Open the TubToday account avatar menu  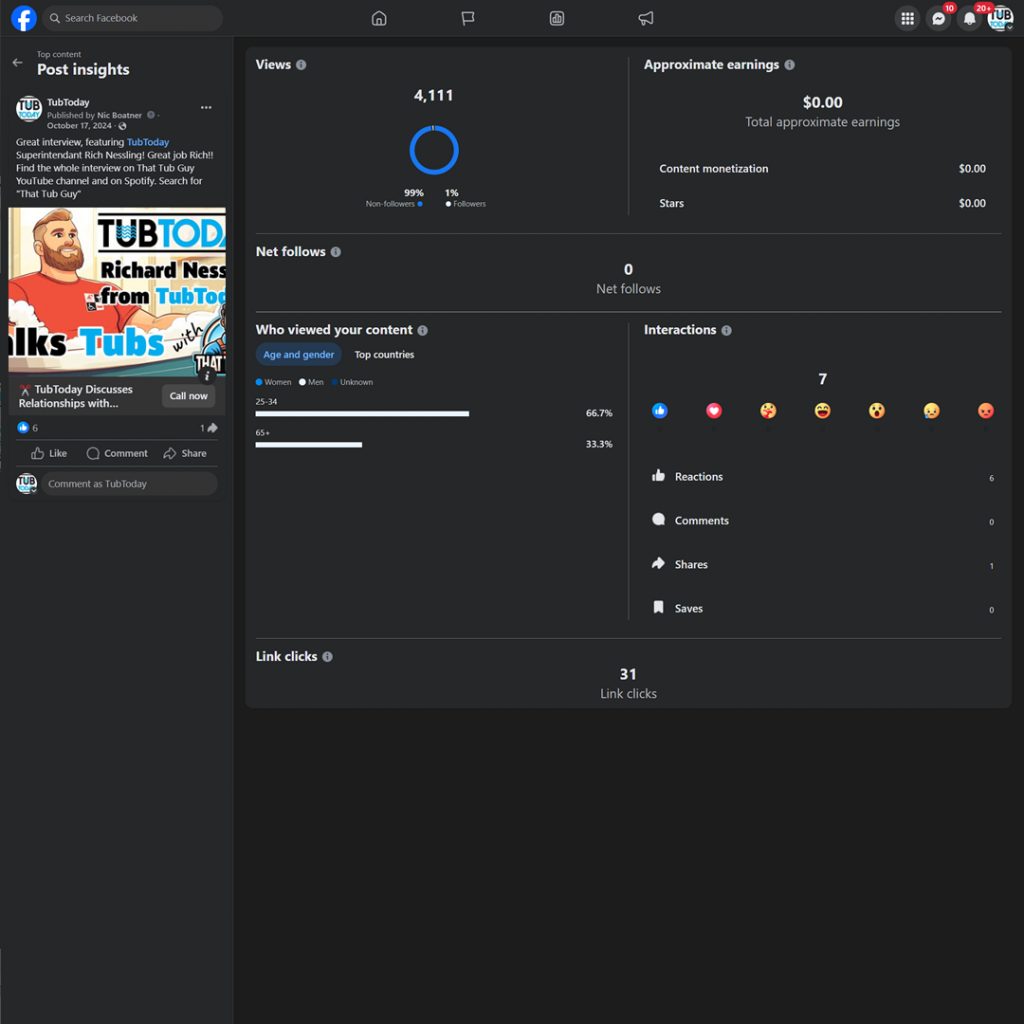tap(1000, 18)
